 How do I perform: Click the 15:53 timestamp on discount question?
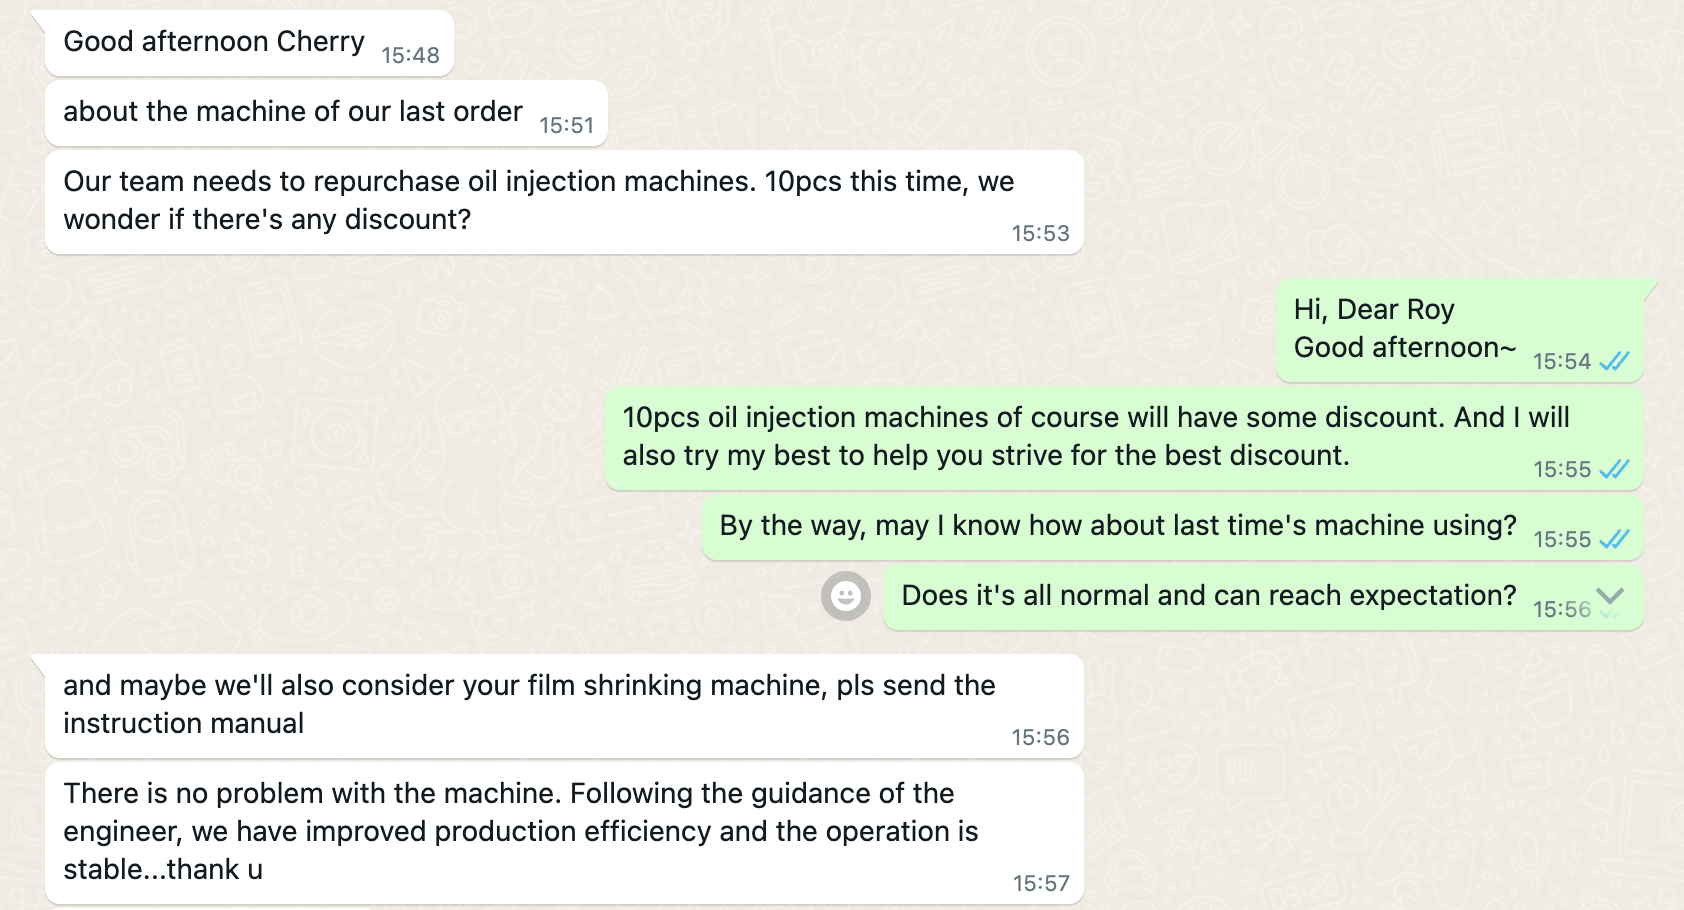click(1040, 234)
